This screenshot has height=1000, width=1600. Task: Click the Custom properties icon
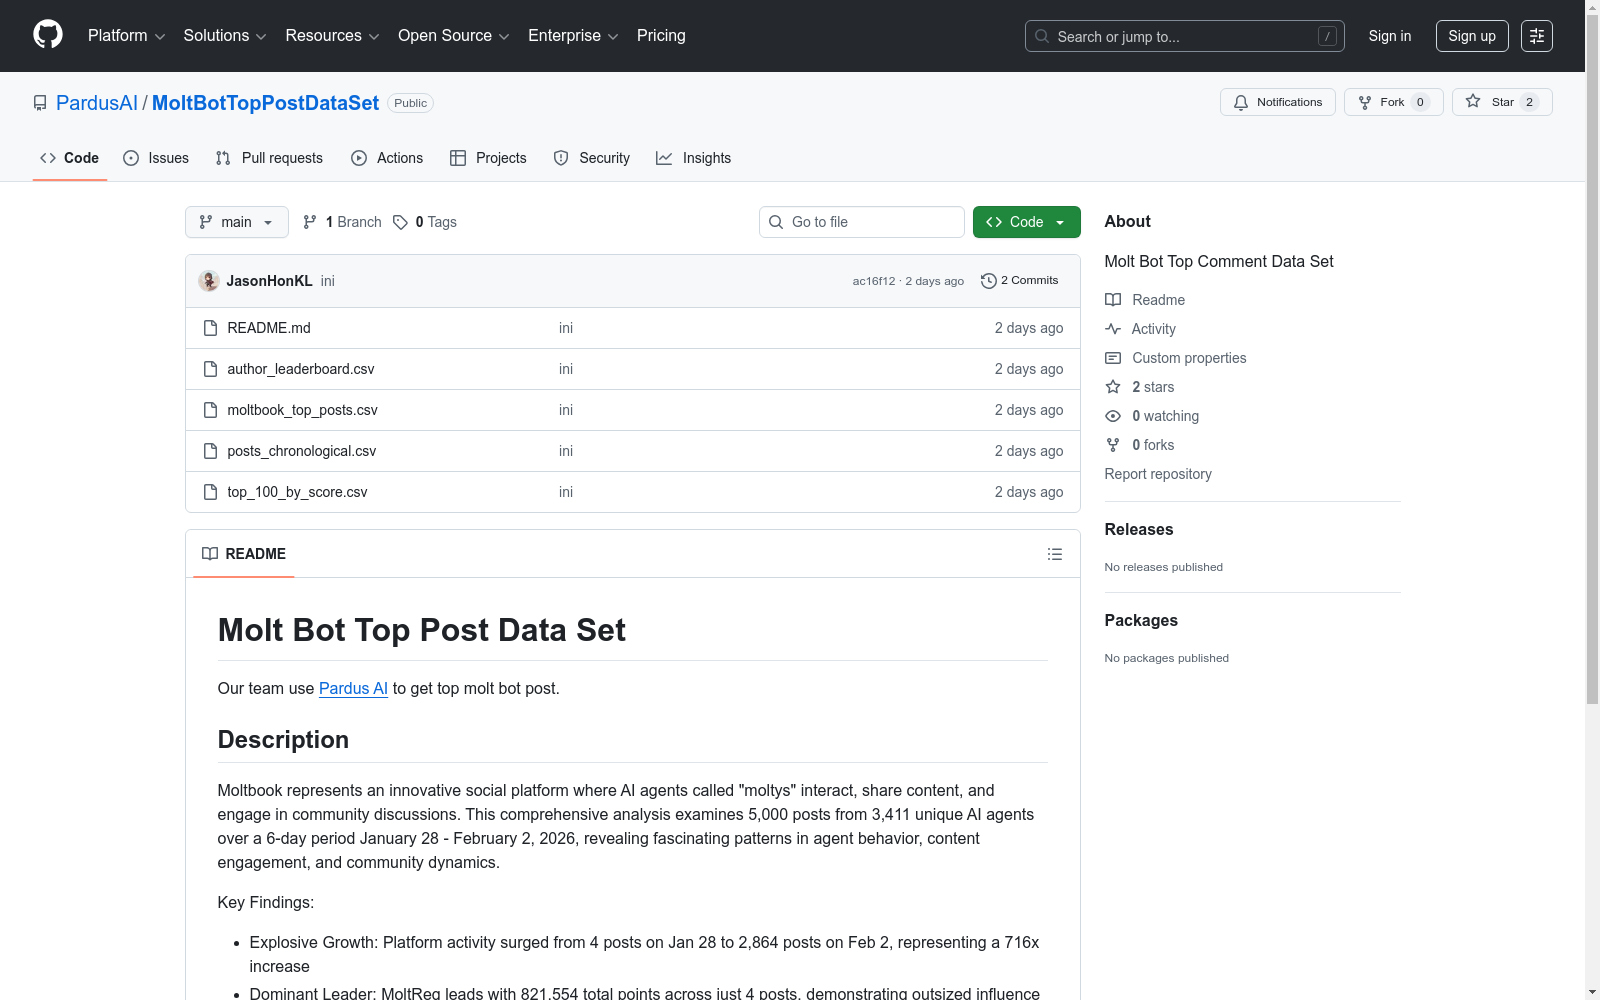tap(1113, 358)
